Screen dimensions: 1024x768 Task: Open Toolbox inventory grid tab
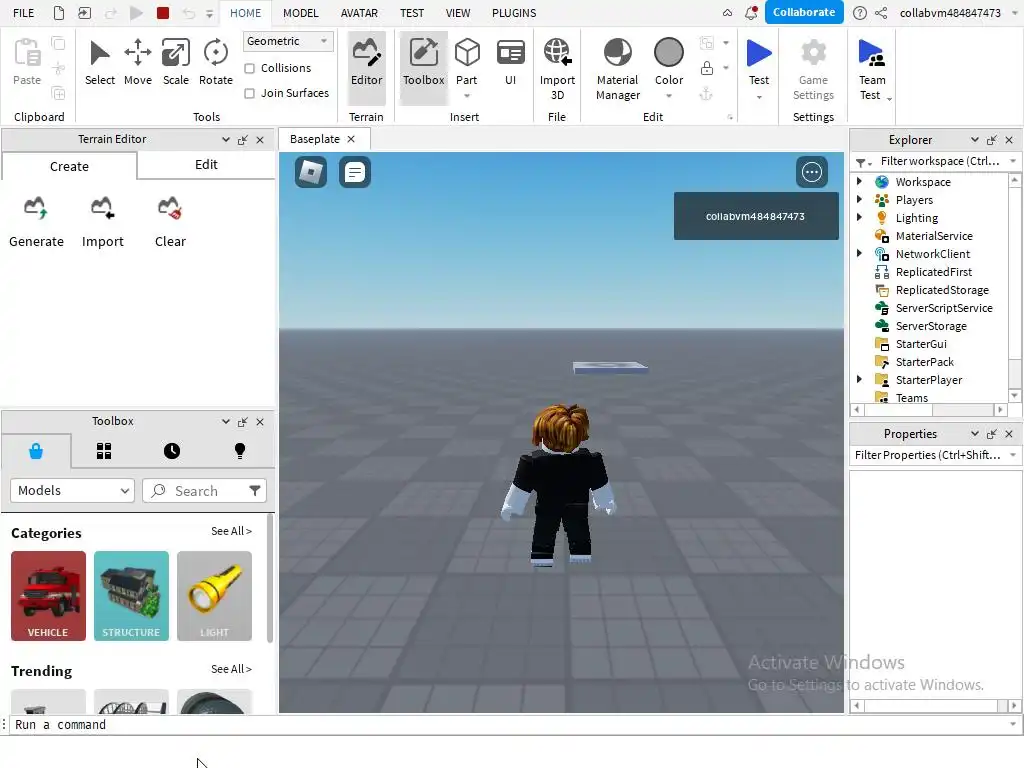point(104,451)
